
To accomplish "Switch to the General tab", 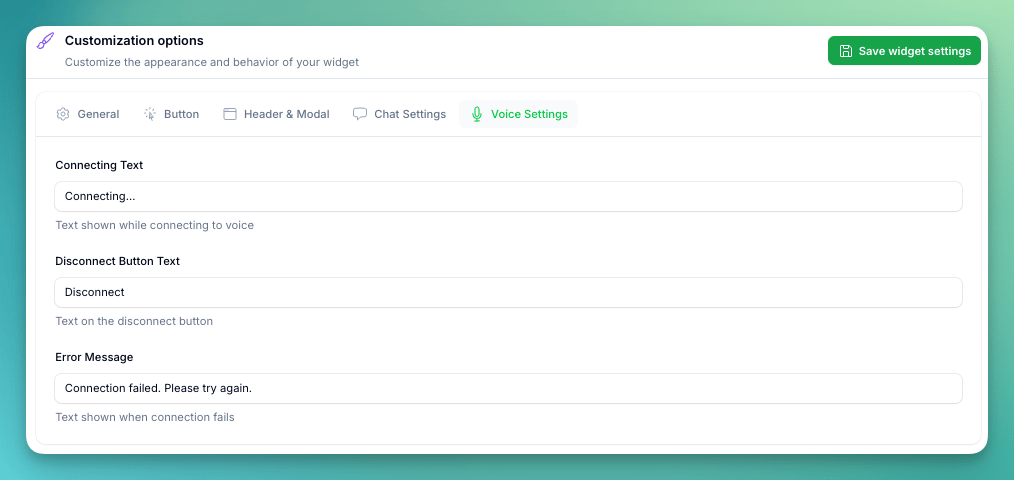I will tap(87, 115).
